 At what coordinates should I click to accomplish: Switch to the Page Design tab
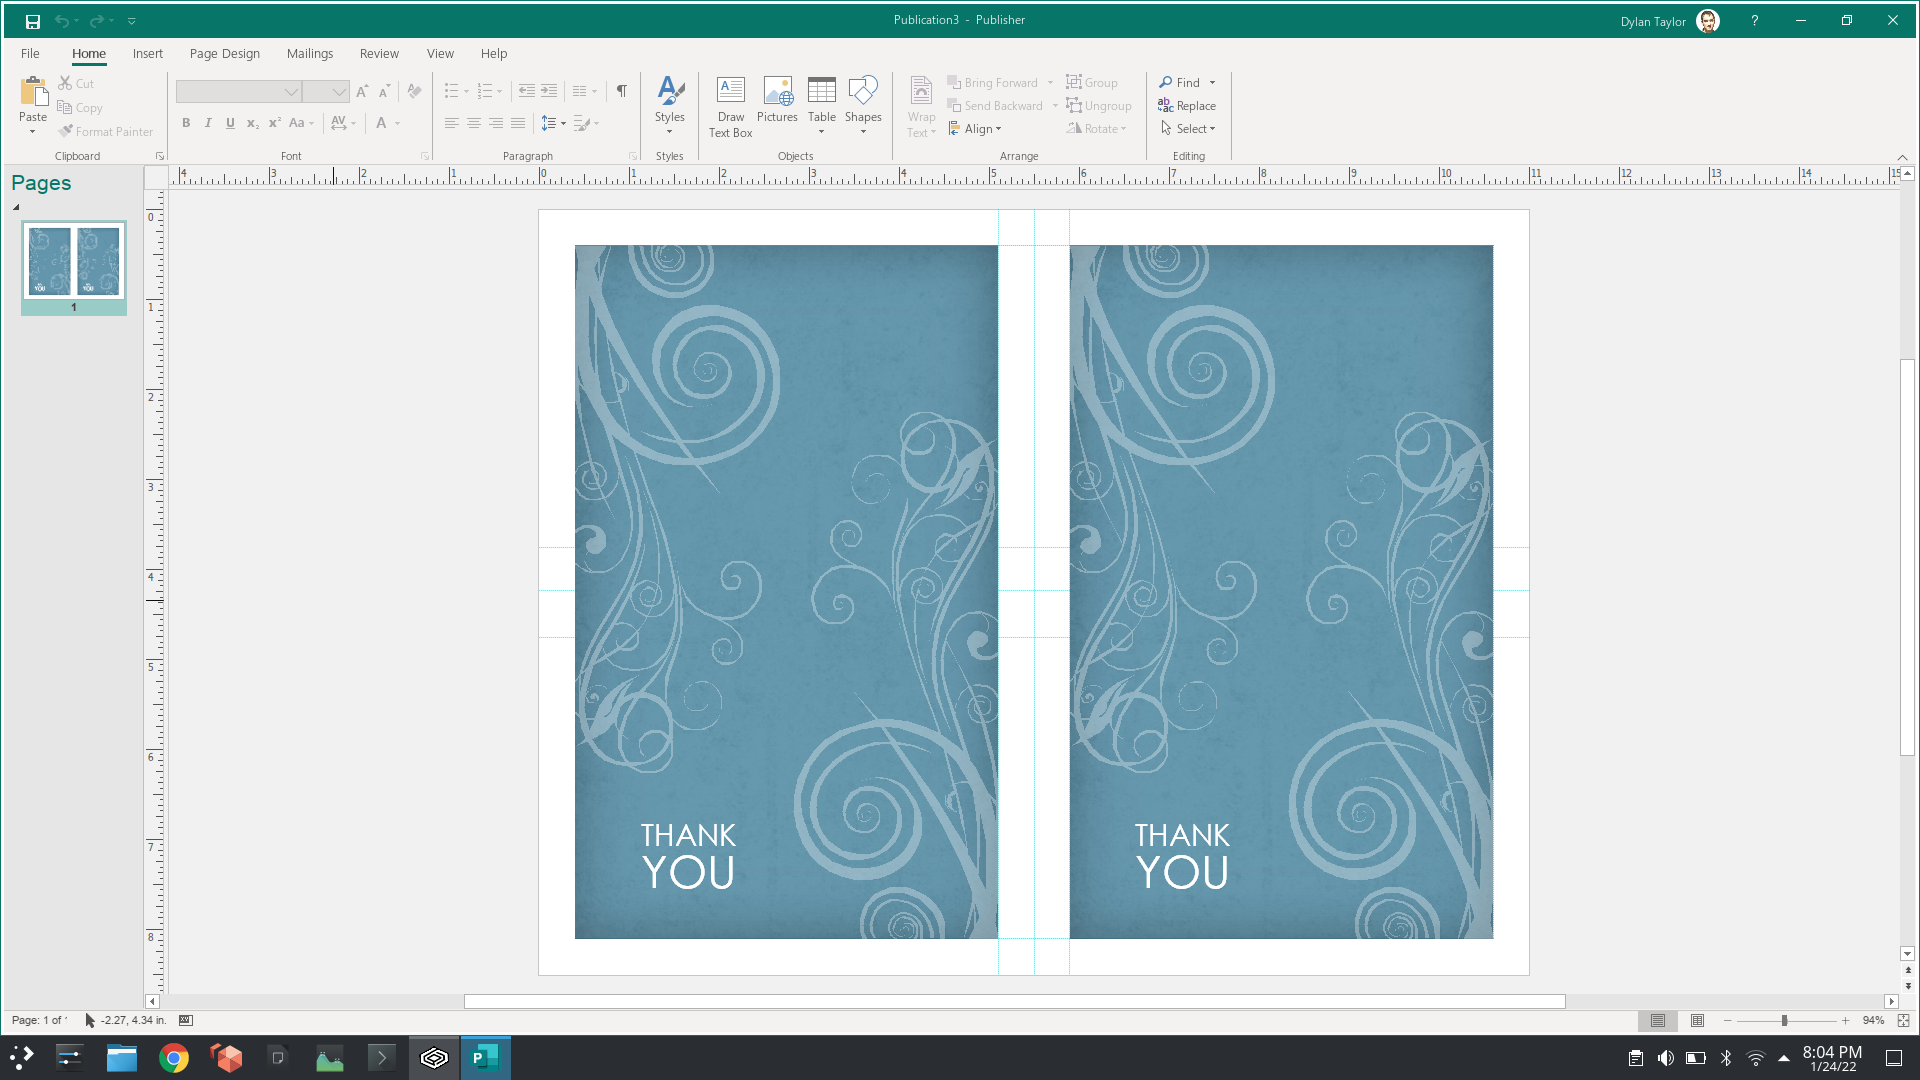(224, 53)
